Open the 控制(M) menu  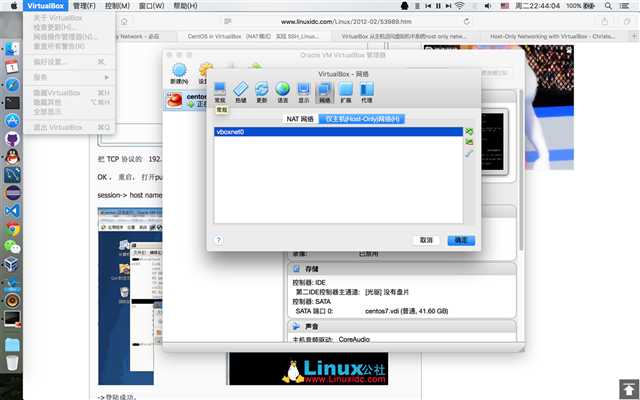click(x=117, y=6)
